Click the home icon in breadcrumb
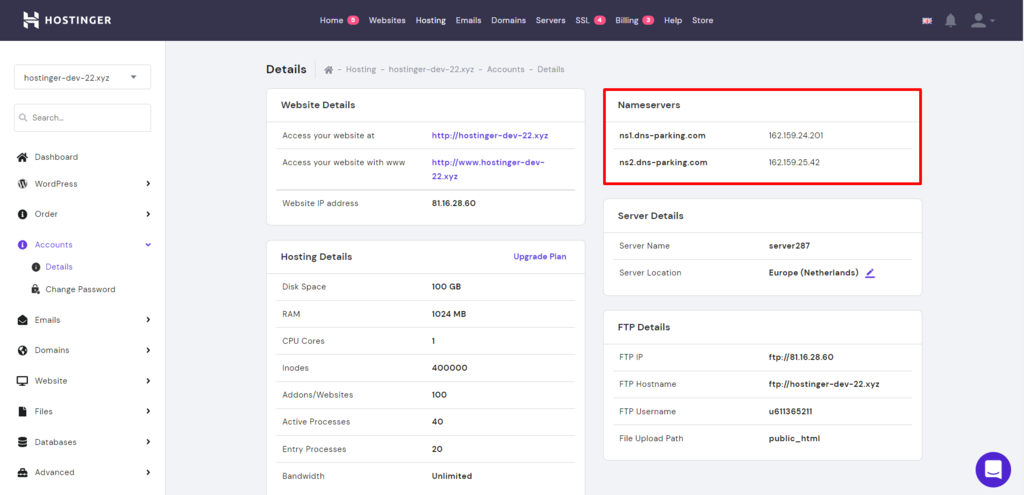The height and width of the screenshot is (495, 1024). tap(329, 69)
